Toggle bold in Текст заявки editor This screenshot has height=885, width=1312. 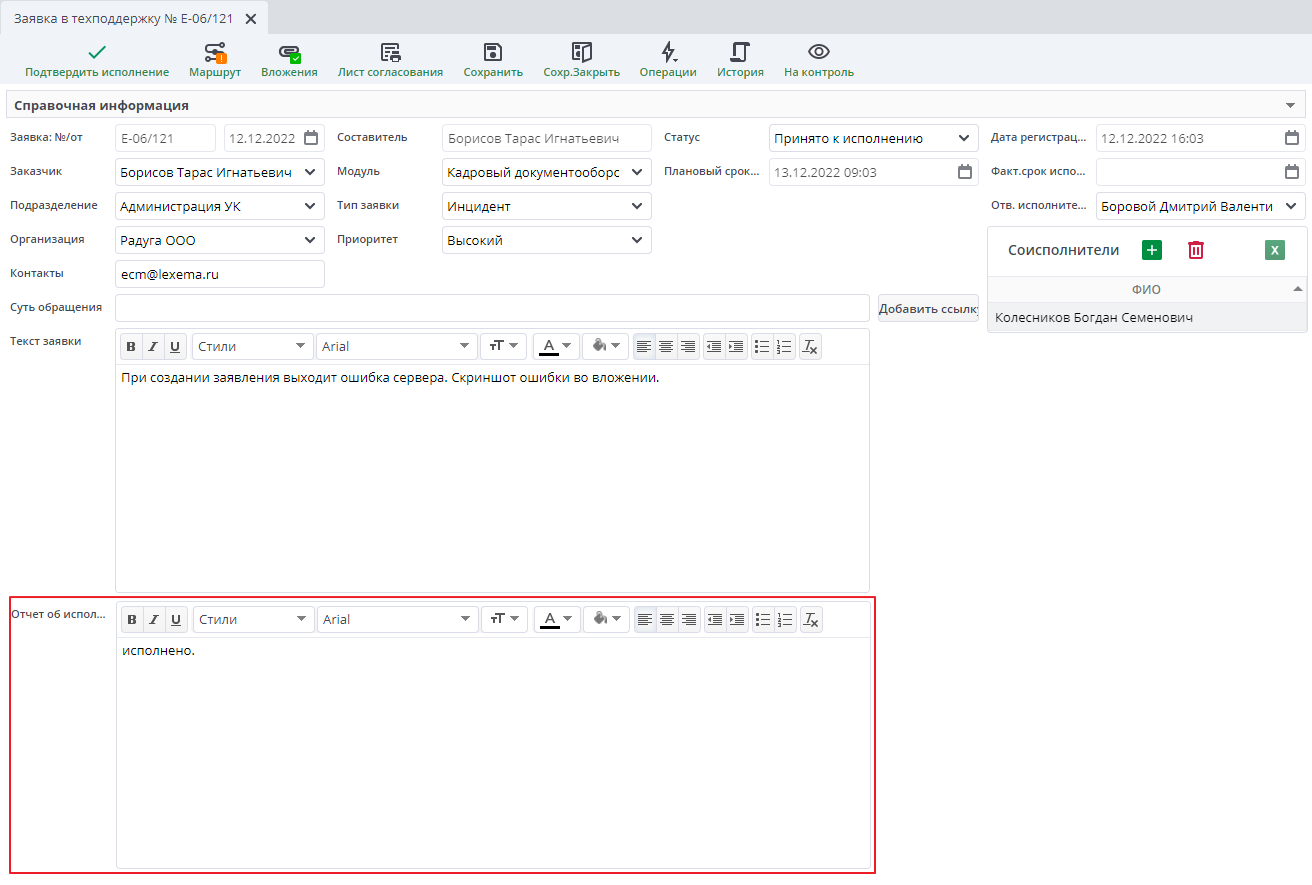131,347
